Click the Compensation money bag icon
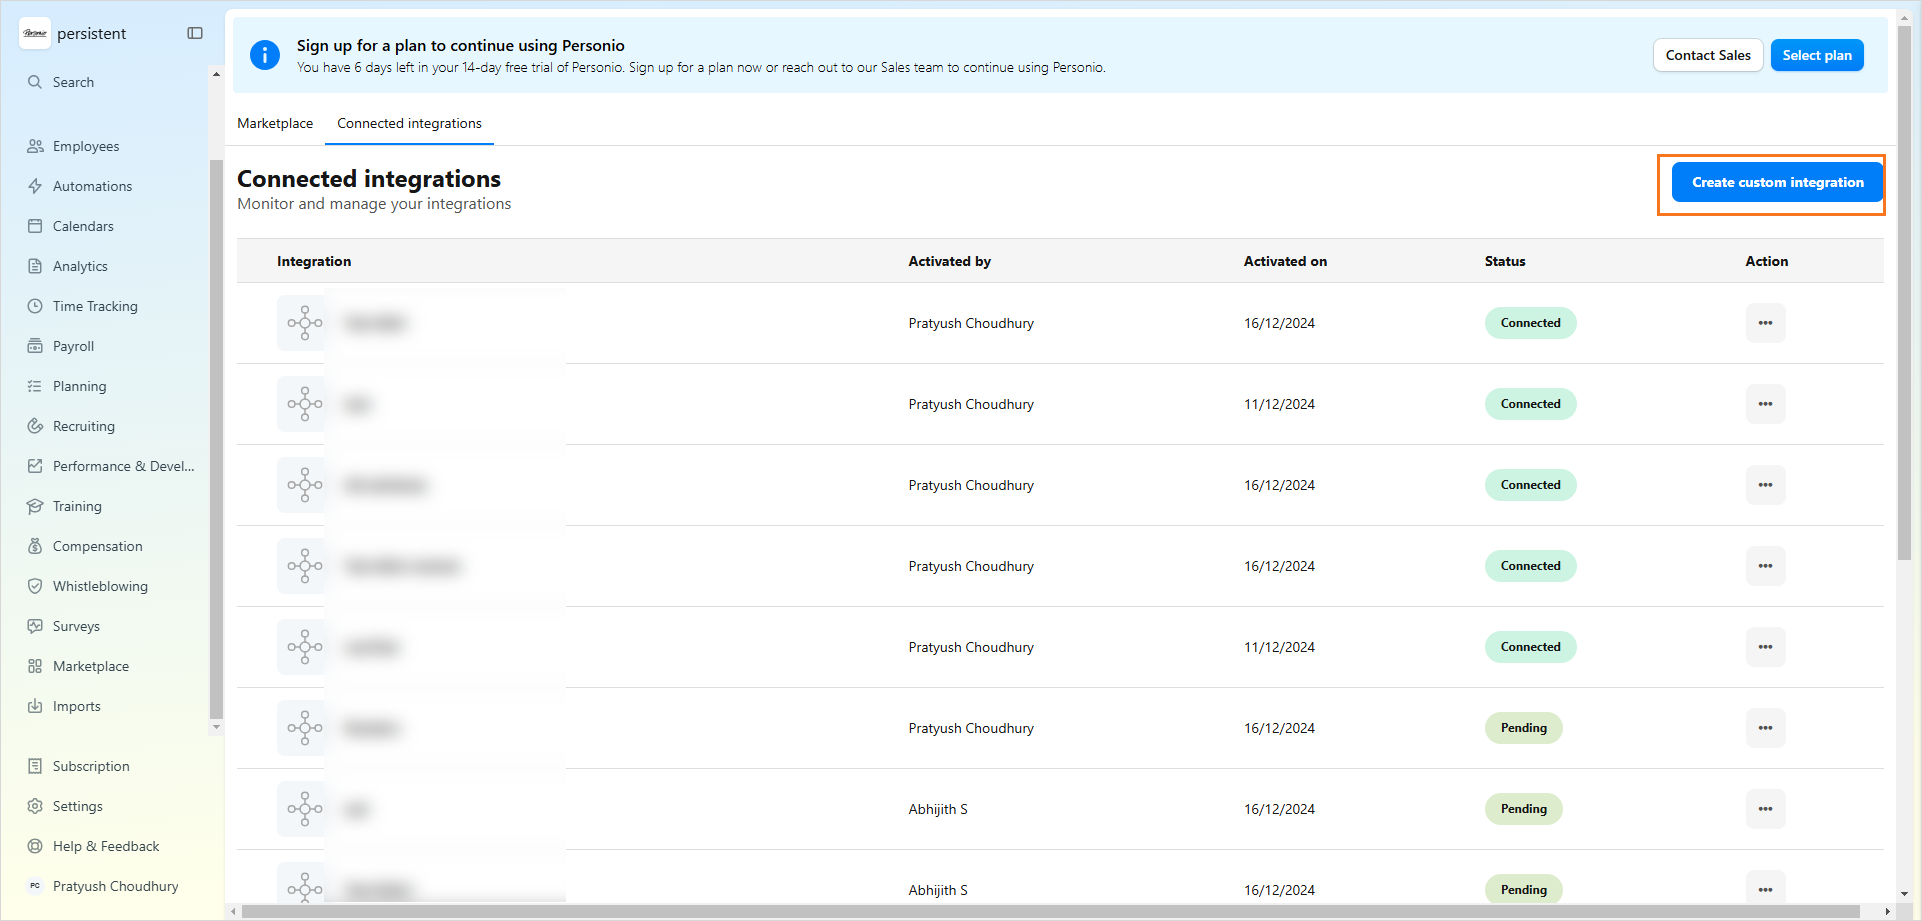 point(35,546)
